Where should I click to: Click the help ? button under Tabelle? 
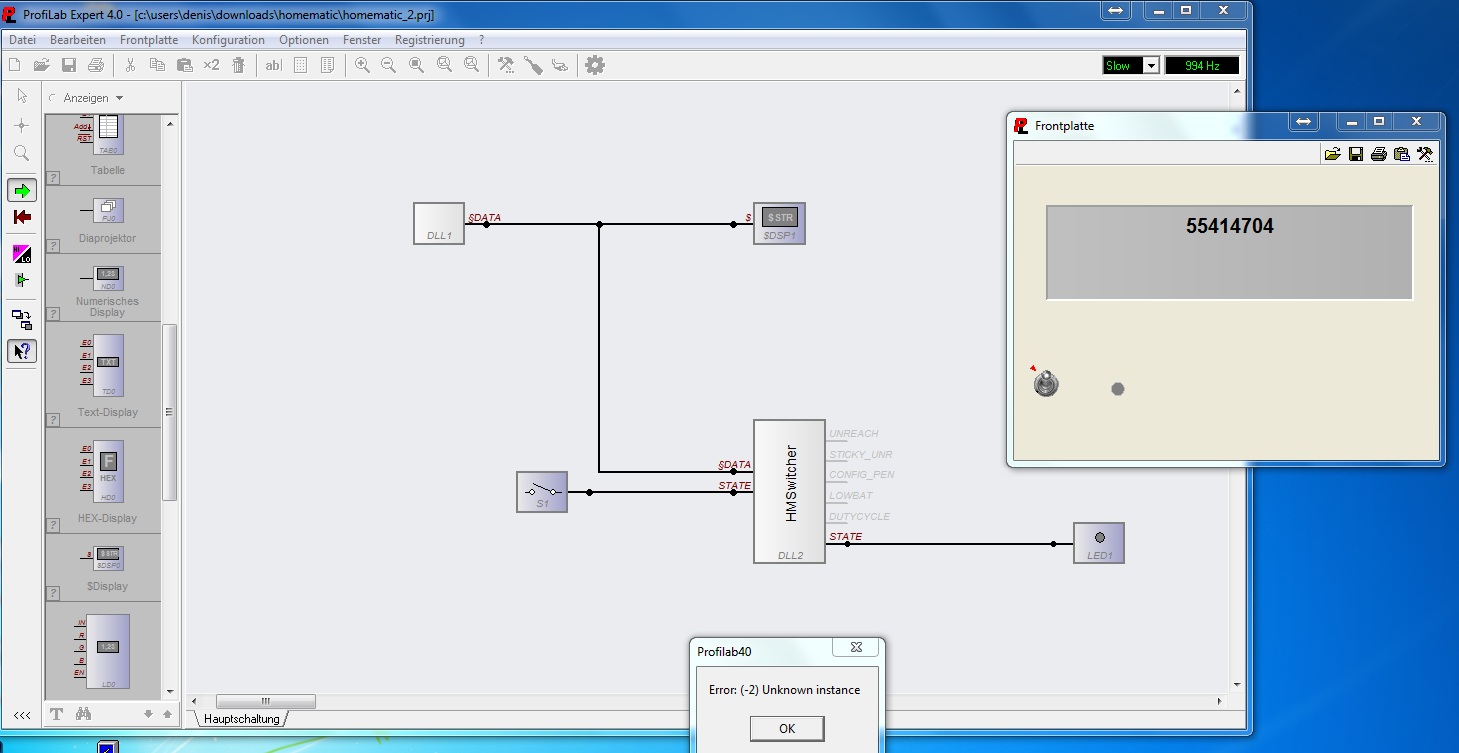coord(53,178)
